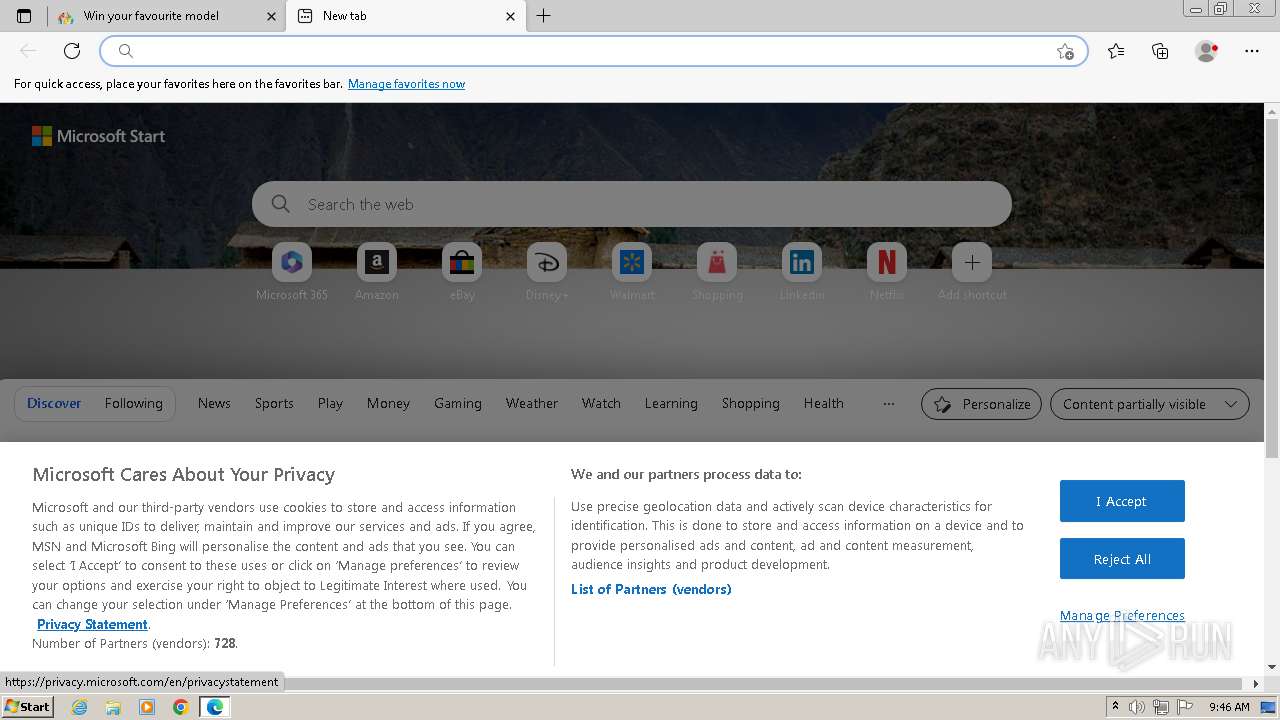Open the tab actions menu icon

(24, 16)
